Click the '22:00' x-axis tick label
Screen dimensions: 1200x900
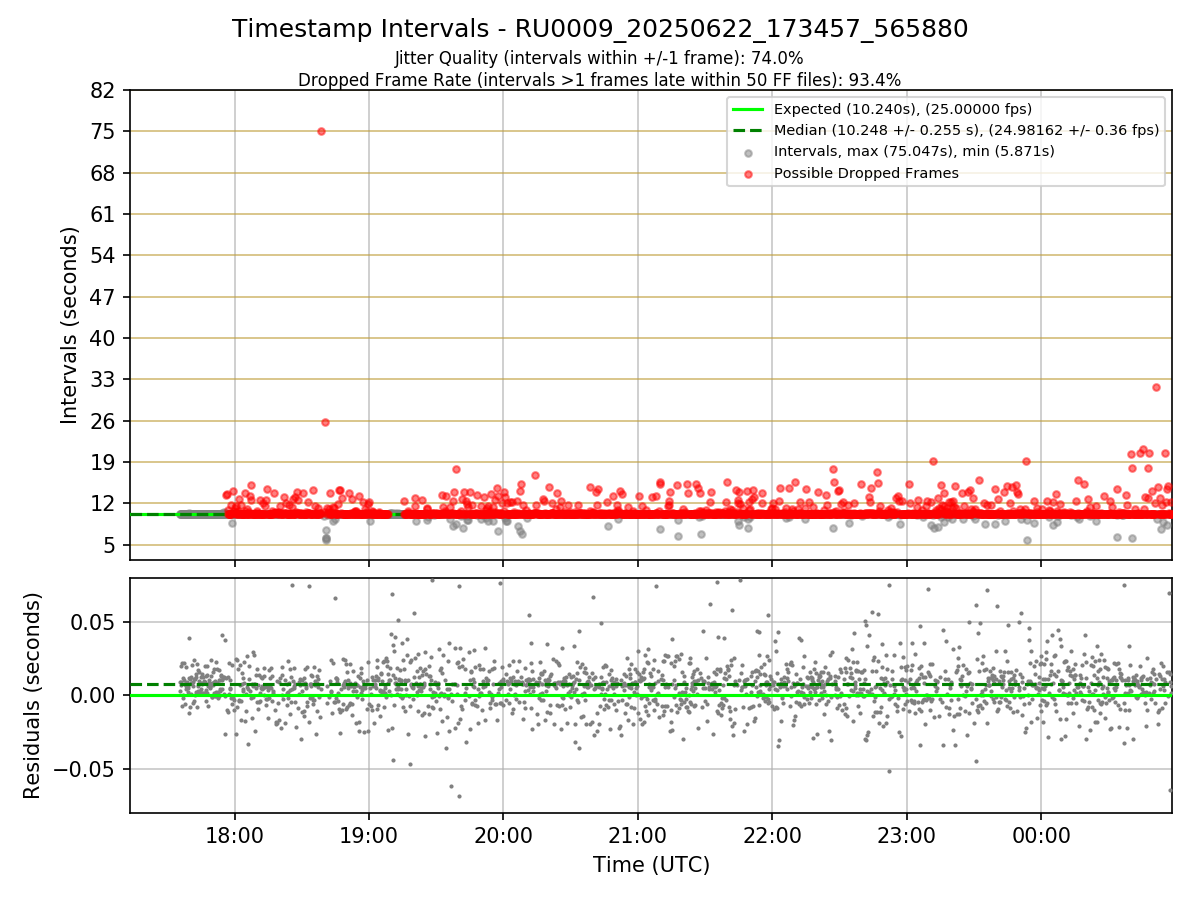[x=772, y=834]
